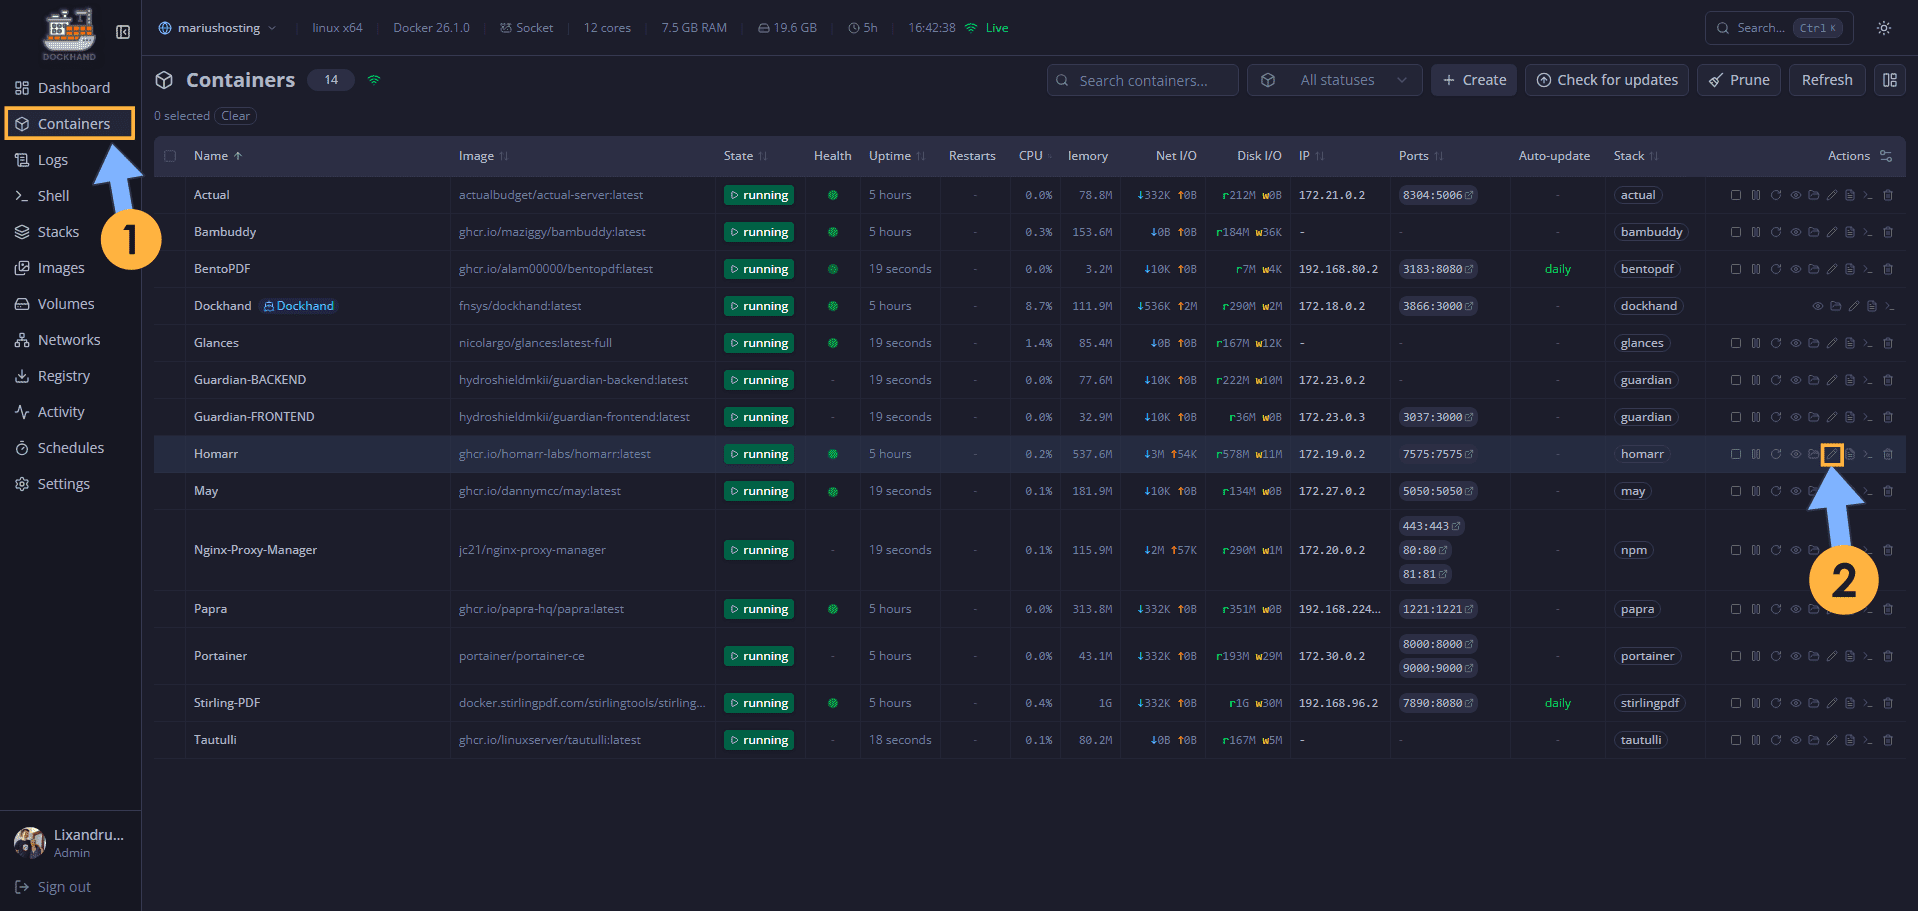This screenshot has width=1918, height=911.
Task: Toggle the select-all checkbox in the table header
Action: [x=169, y=156]
